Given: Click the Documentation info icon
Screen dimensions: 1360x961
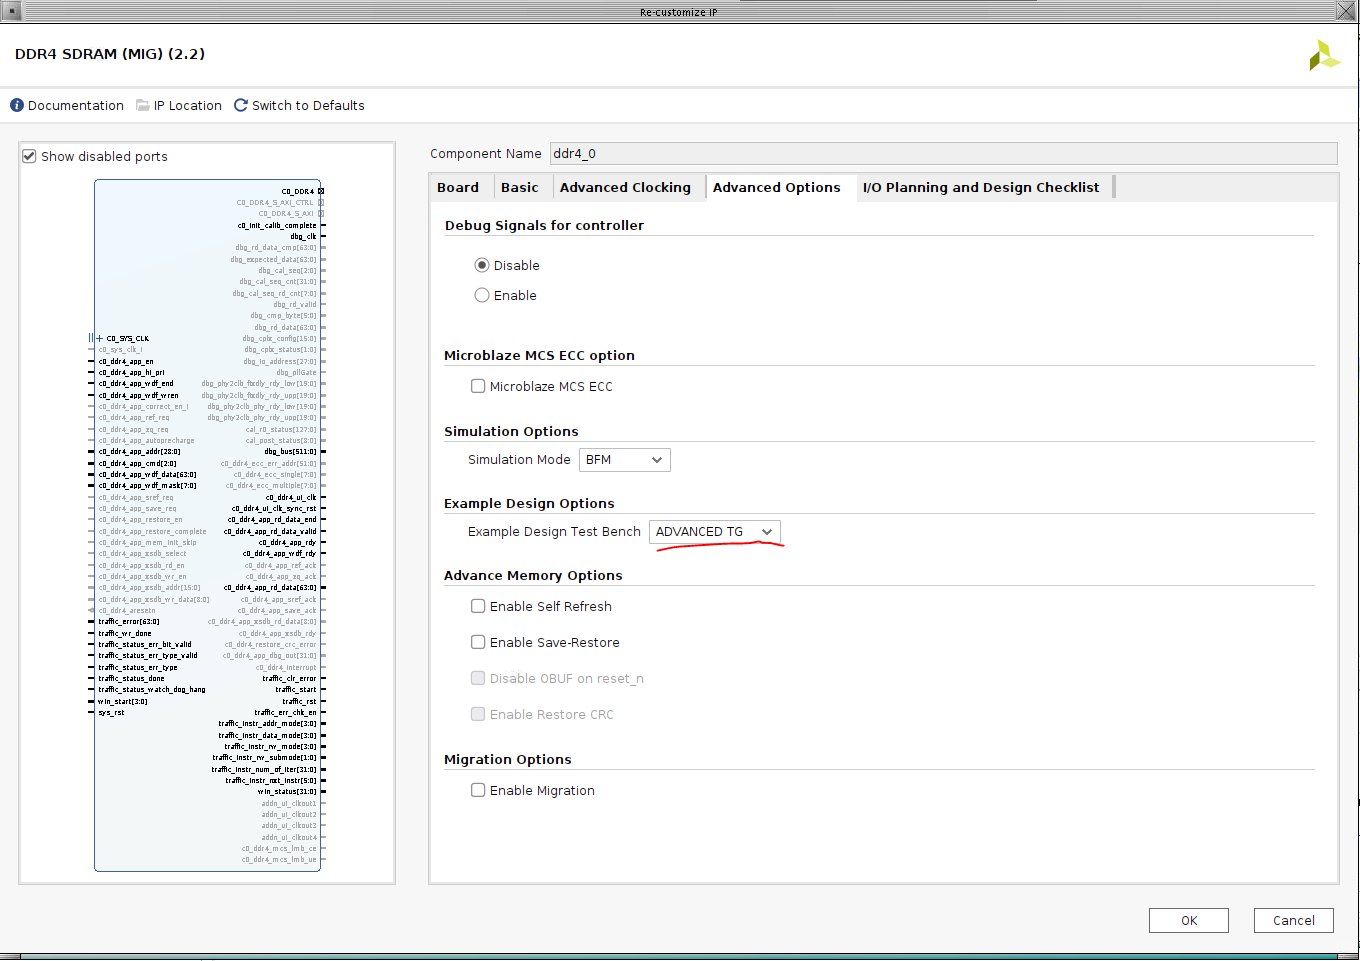Looking at the screenshot, I should point(17,105).
